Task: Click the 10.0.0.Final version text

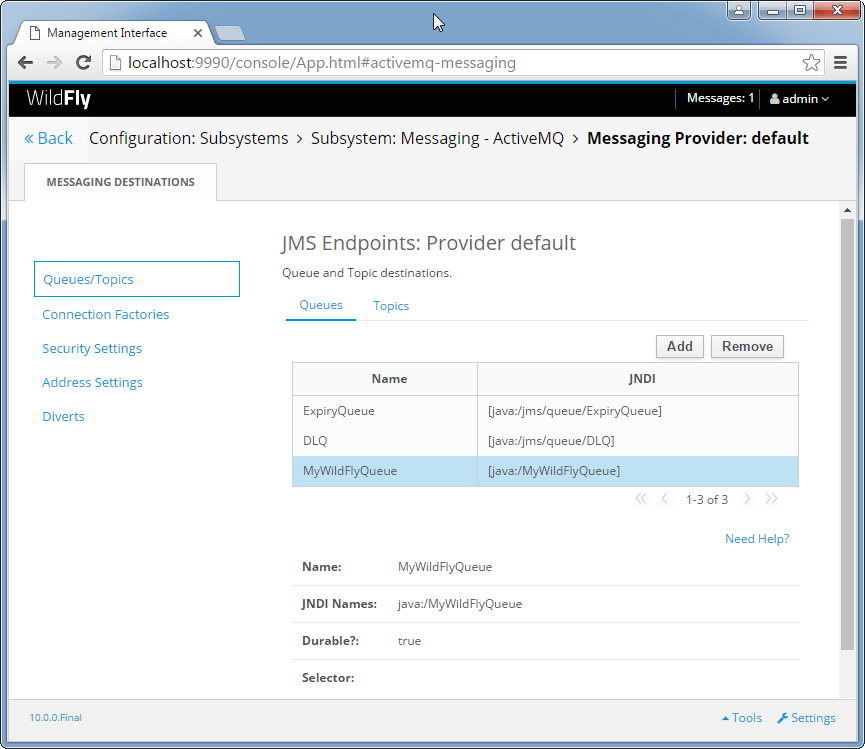Action: [x=55, y=718]
